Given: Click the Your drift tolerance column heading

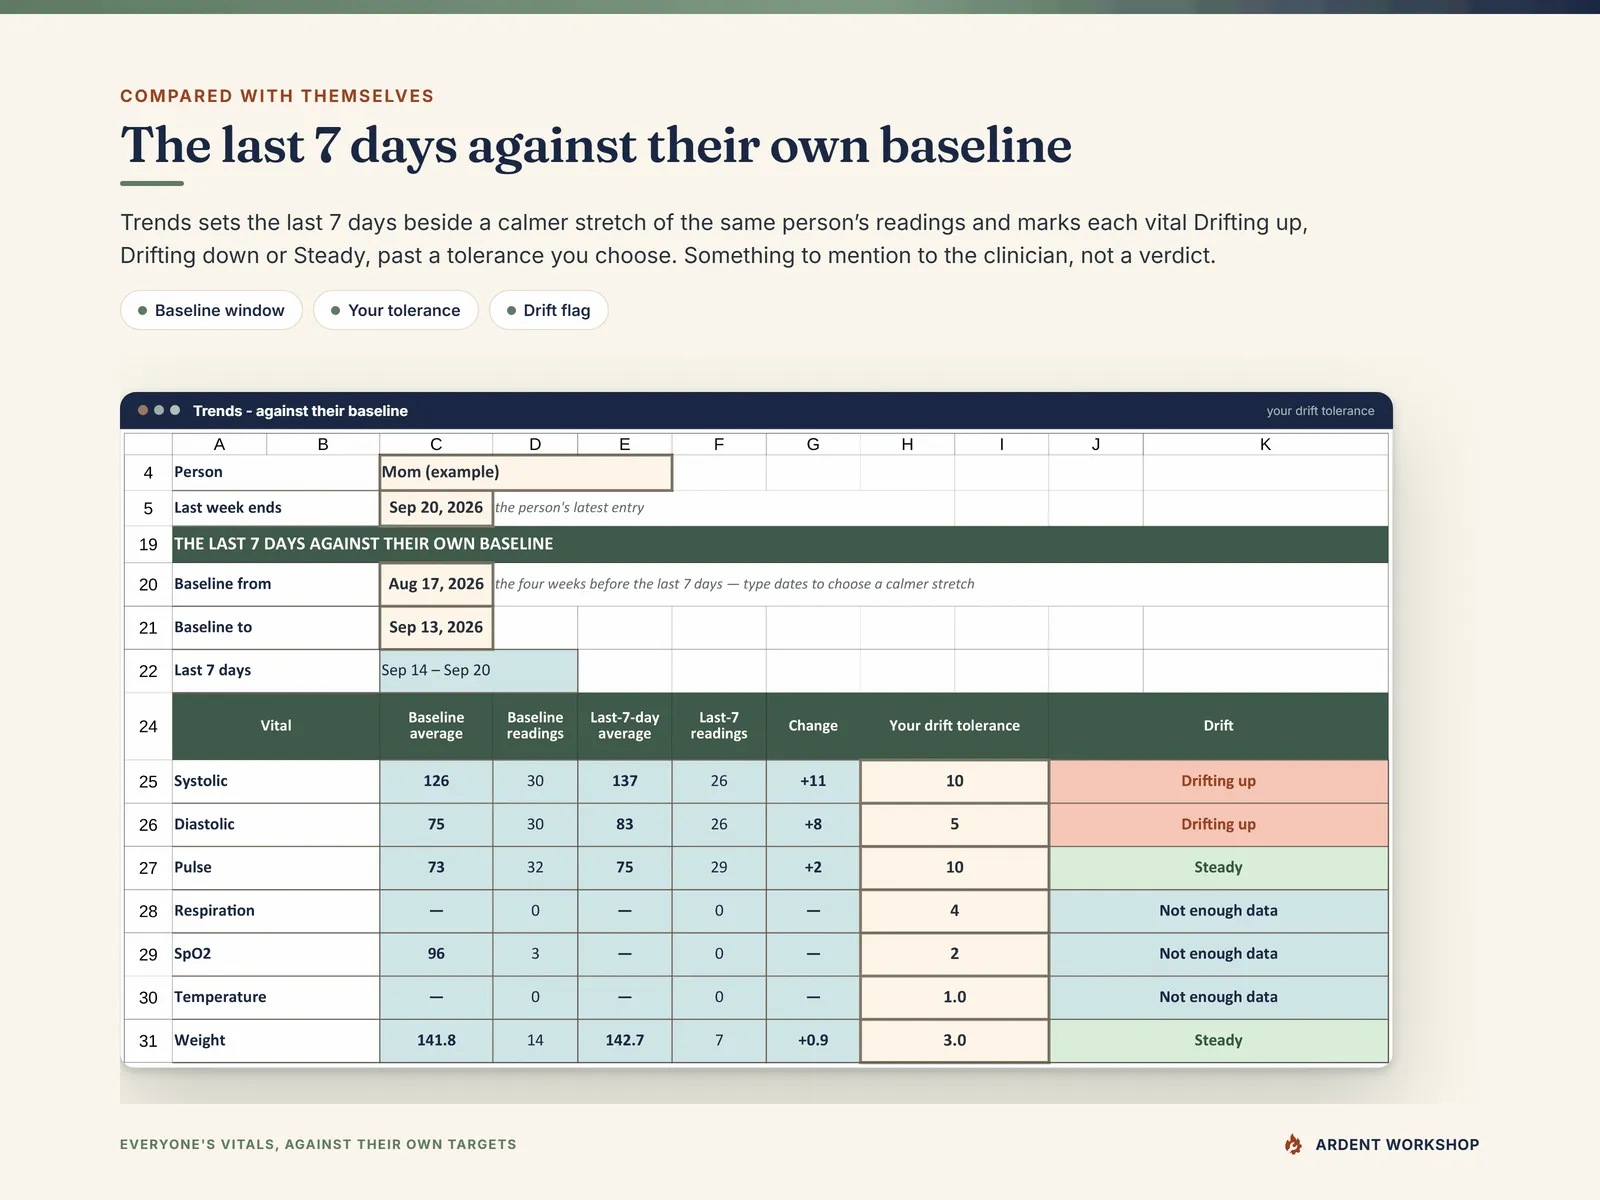Looking at the screenshot, I should pos(954,726).
